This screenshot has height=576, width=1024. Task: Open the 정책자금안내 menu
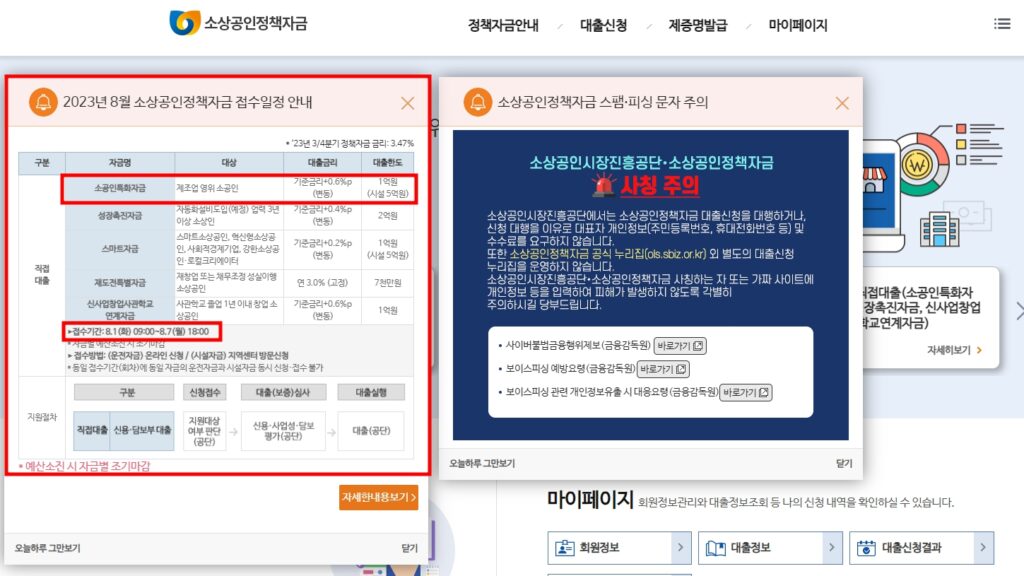pyautogui.click(x=503, y=25)
